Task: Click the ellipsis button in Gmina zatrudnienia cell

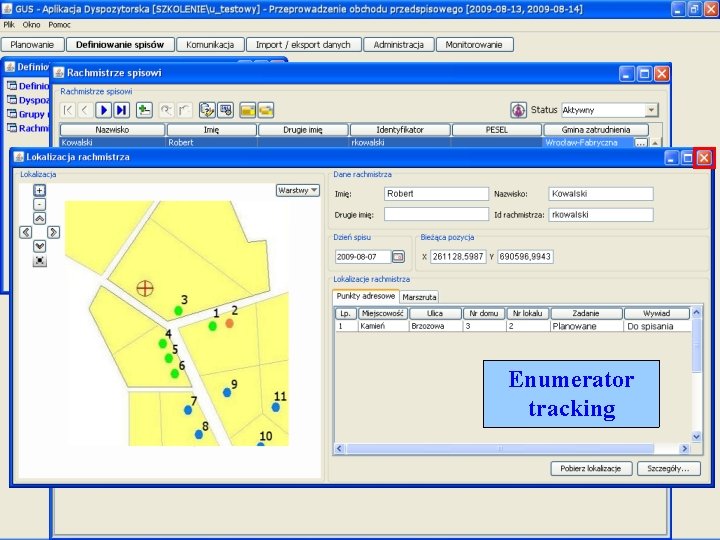Action: point(641,143)
